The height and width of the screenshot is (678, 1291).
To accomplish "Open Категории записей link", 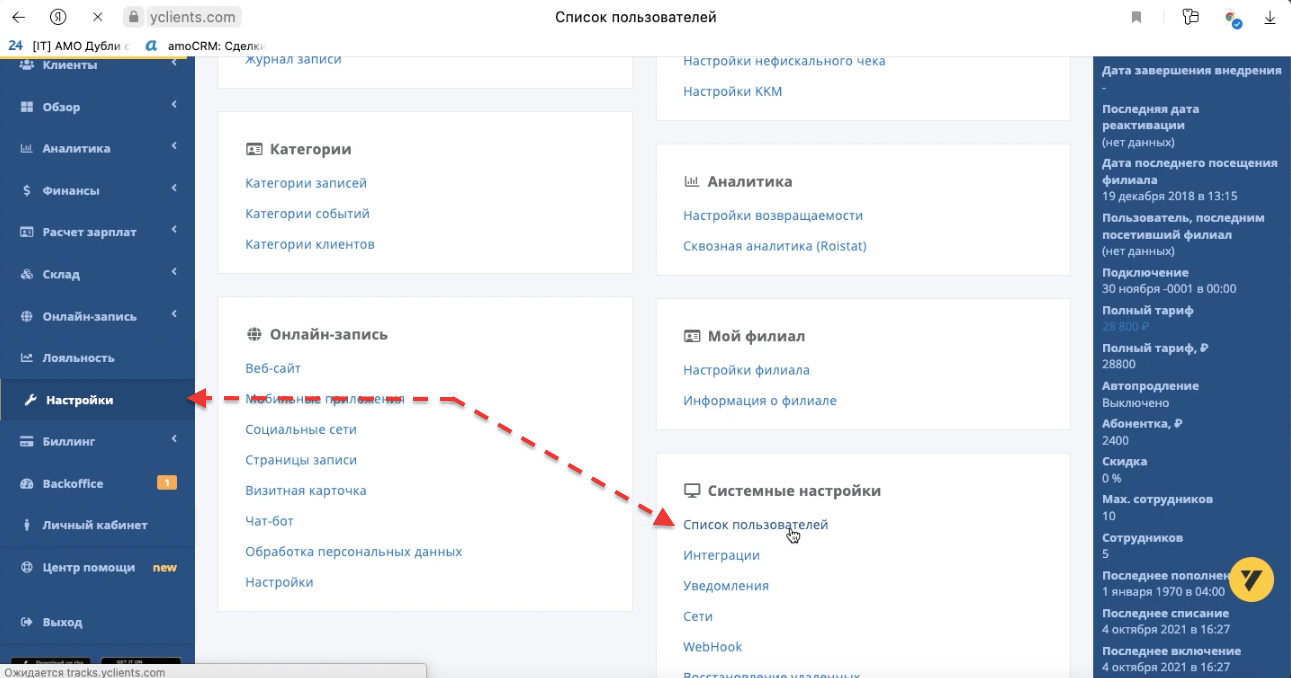I will 306,183.
